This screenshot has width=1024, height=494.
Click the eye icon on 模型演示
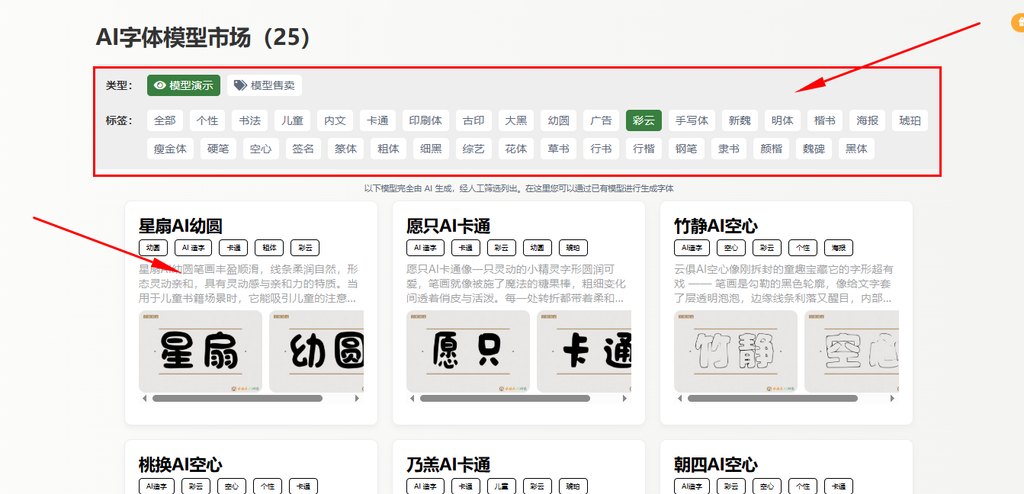160,86
